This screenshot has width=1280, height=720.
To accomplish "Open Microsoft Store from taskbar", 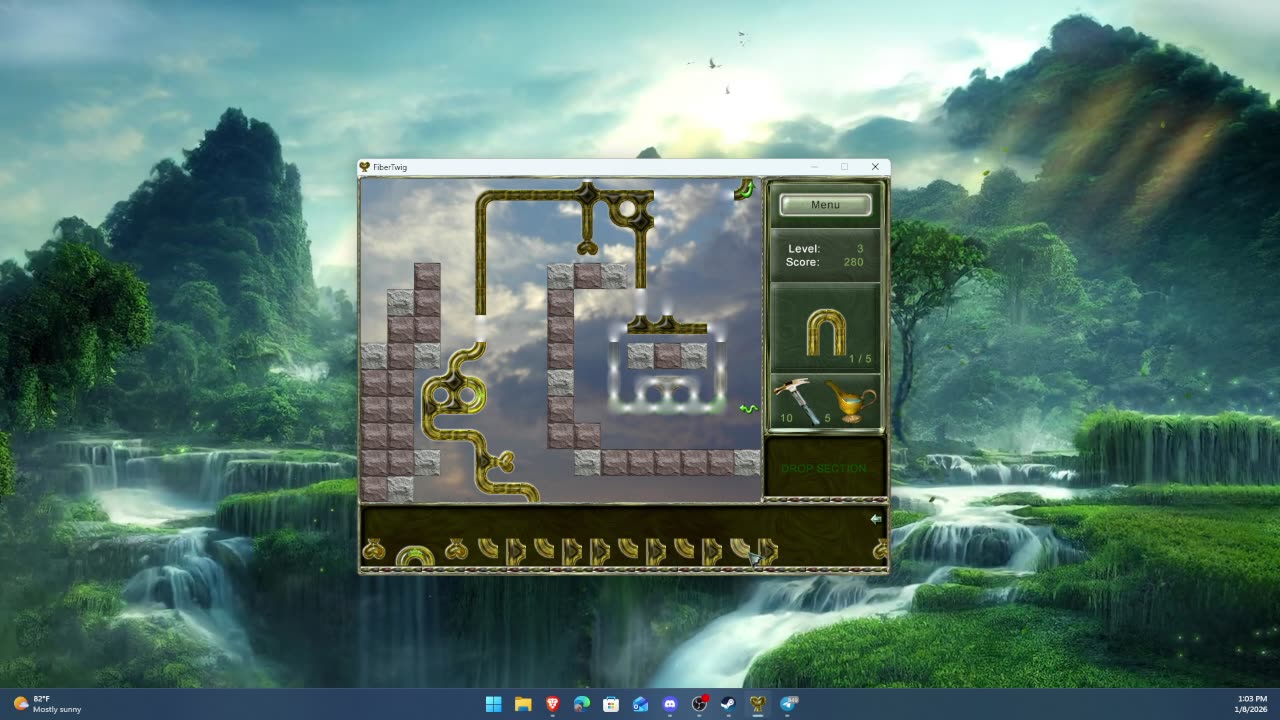I will point(611,704).
